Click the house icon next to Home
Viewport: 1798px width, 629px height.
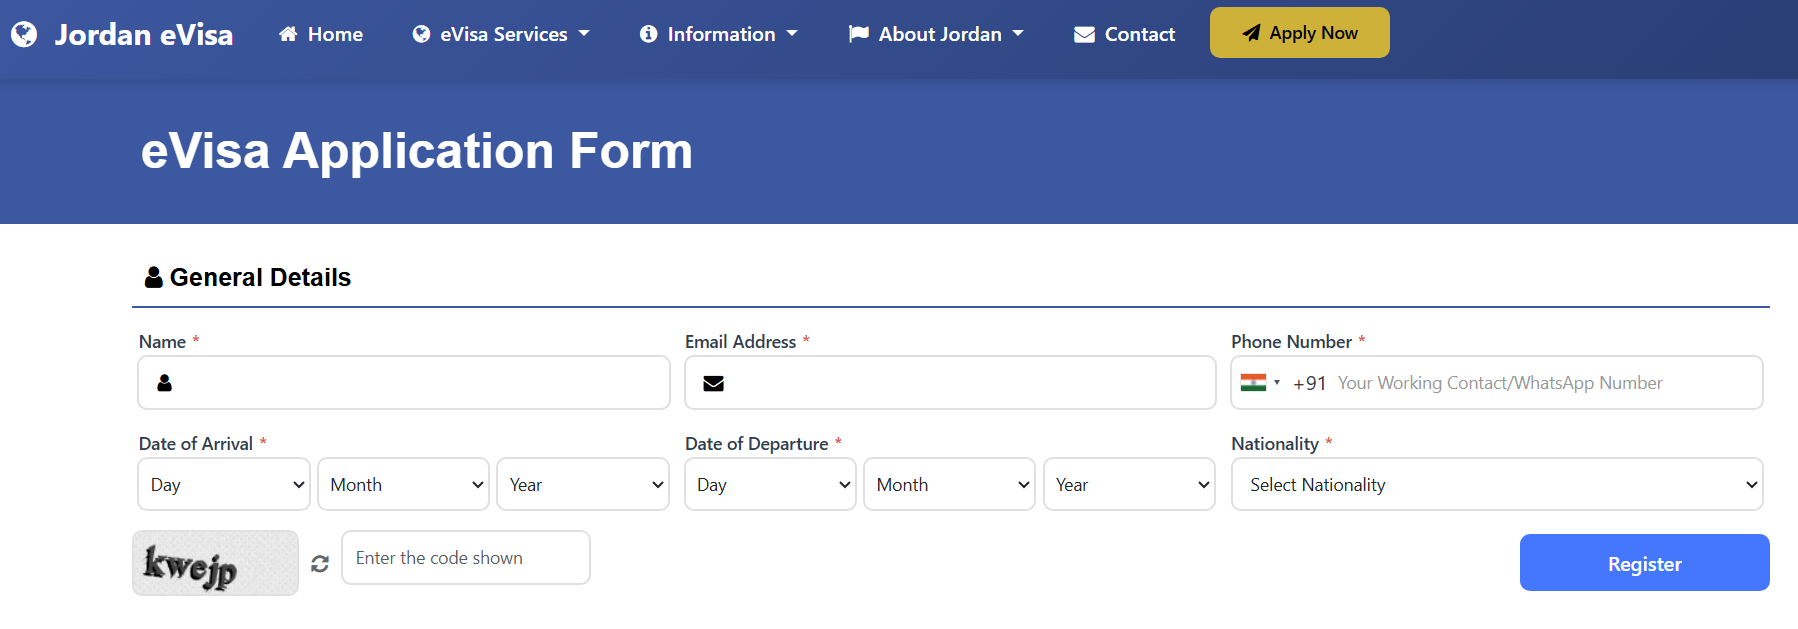pos(288,34)
